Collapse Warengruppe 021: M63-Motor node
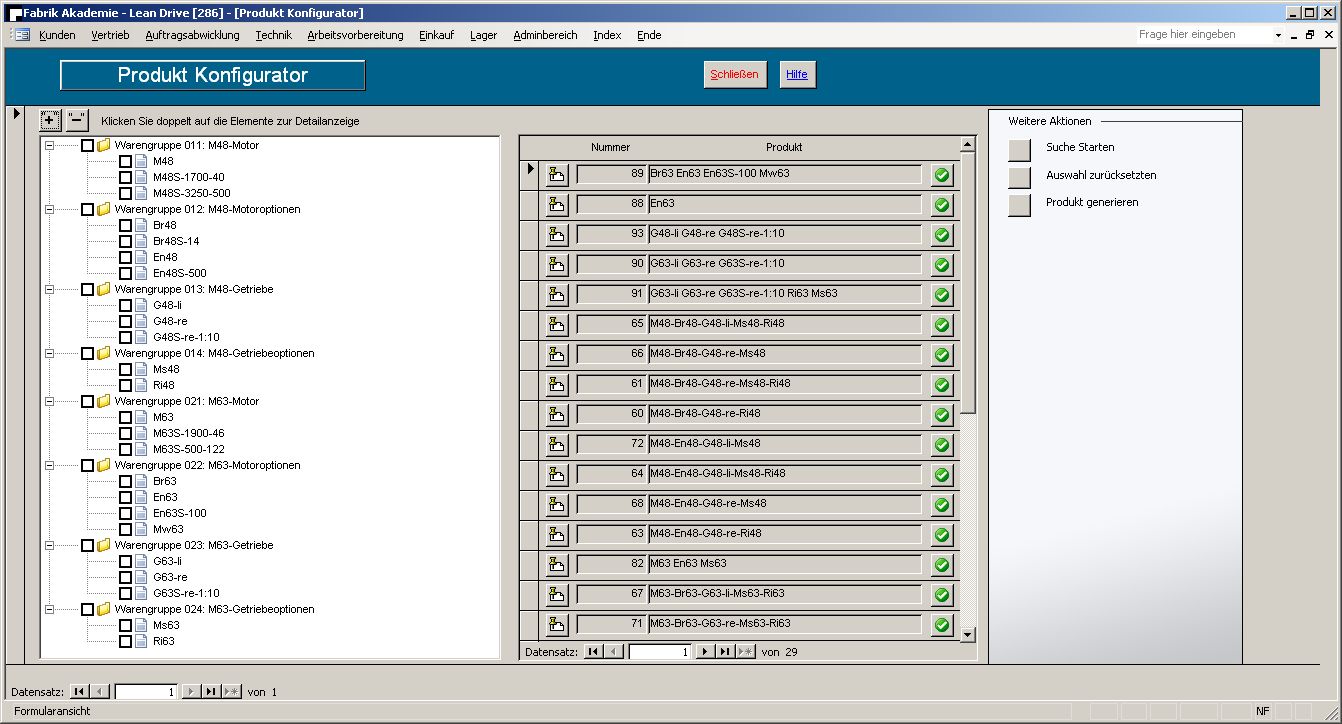The height and width of the screenshot is (724, 1342). tap(49, 401)
